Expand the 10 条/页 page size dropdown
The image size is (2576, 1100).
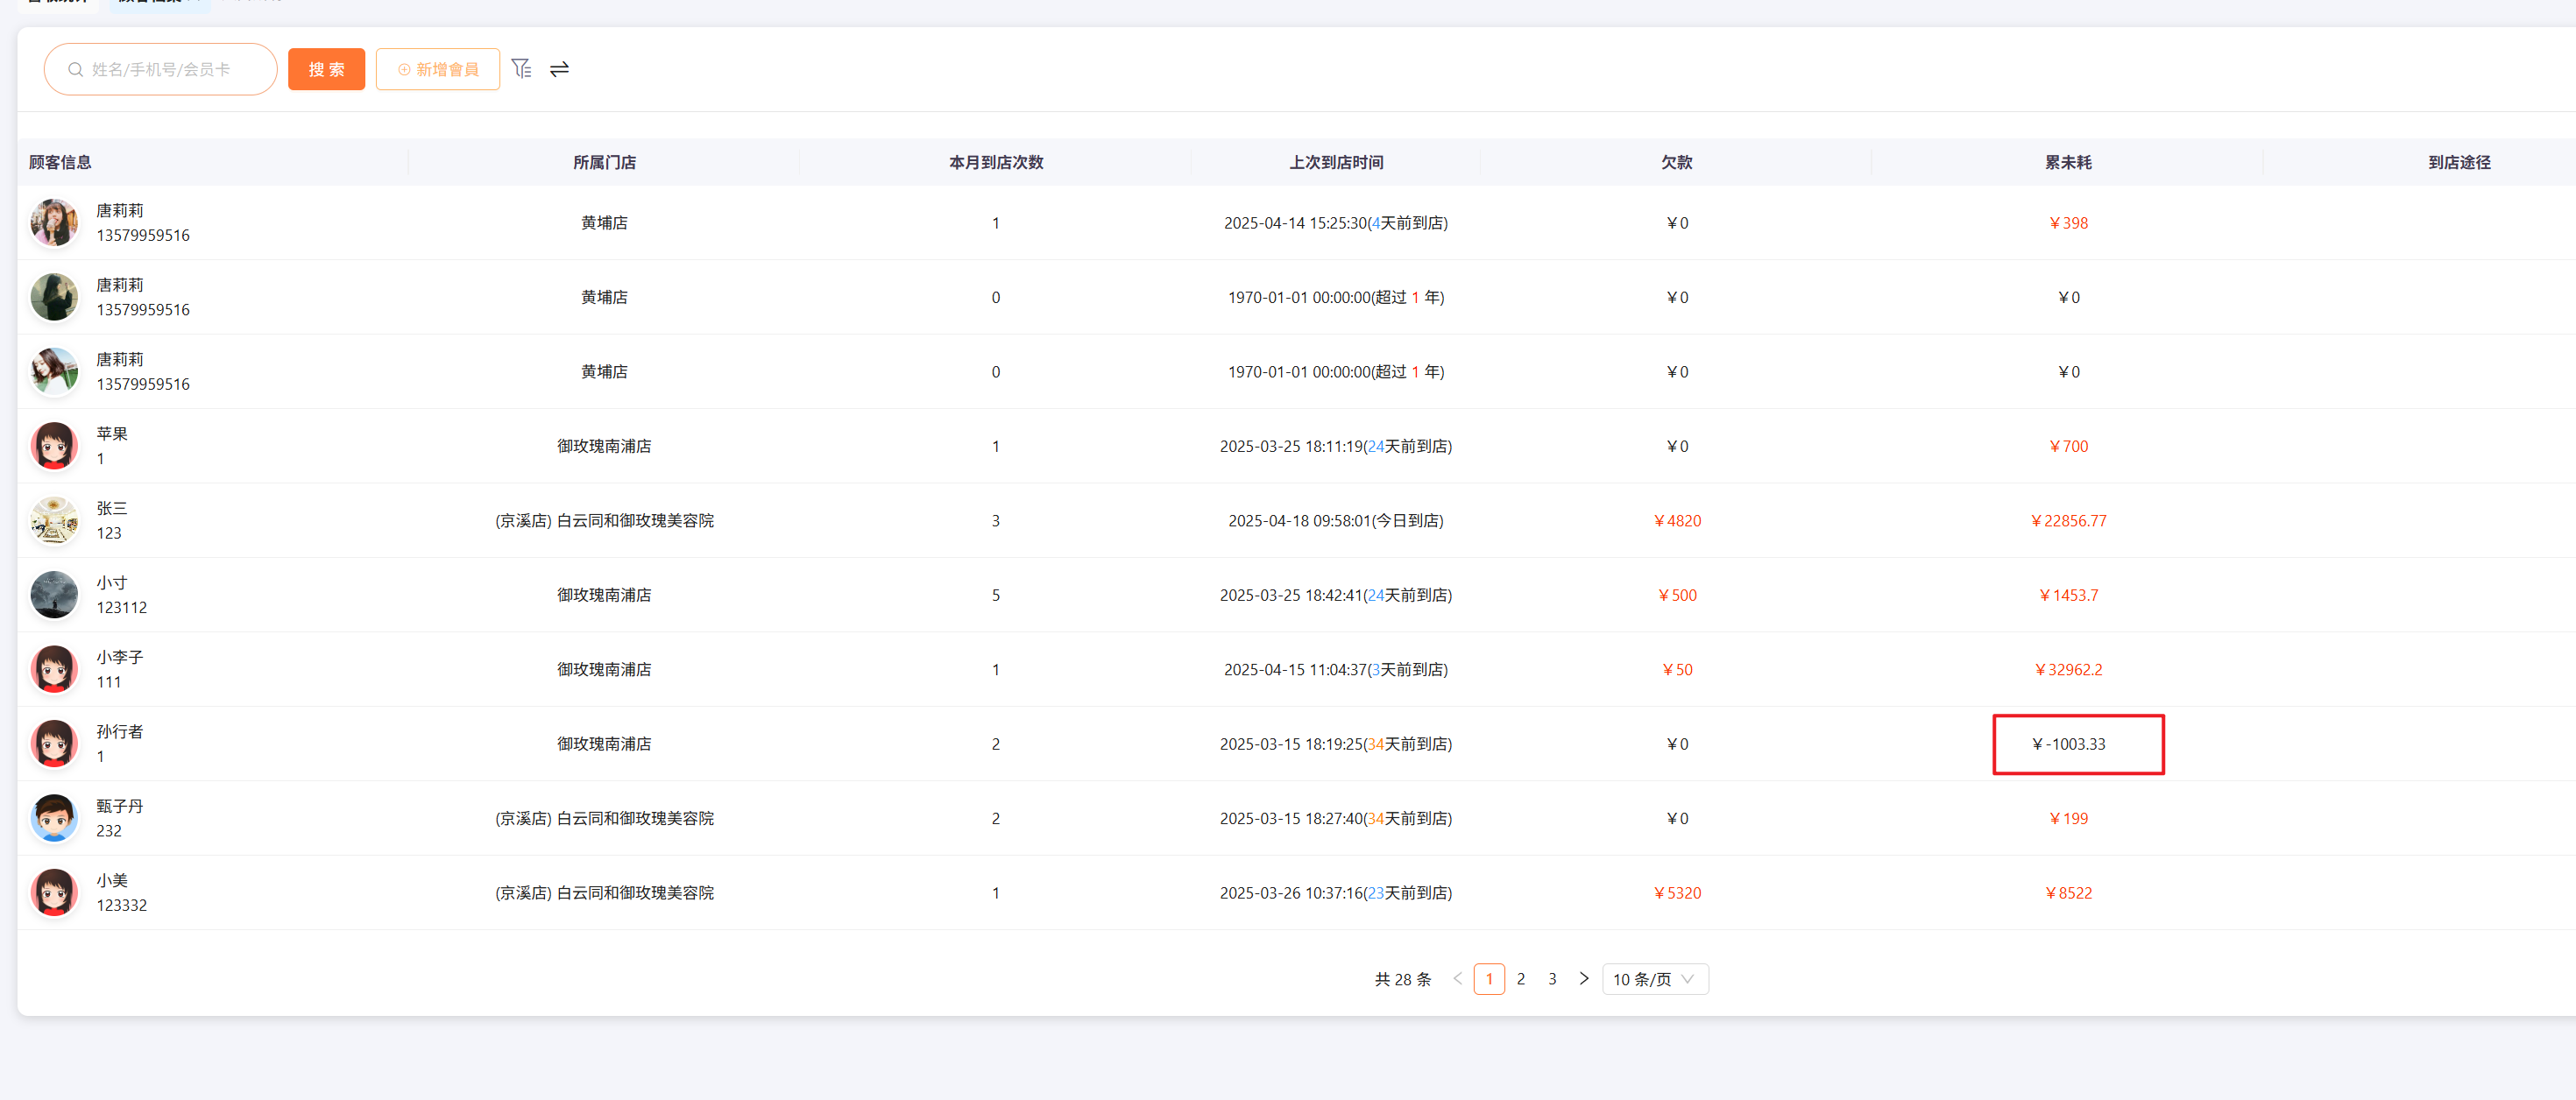[x=1654, y=979]
